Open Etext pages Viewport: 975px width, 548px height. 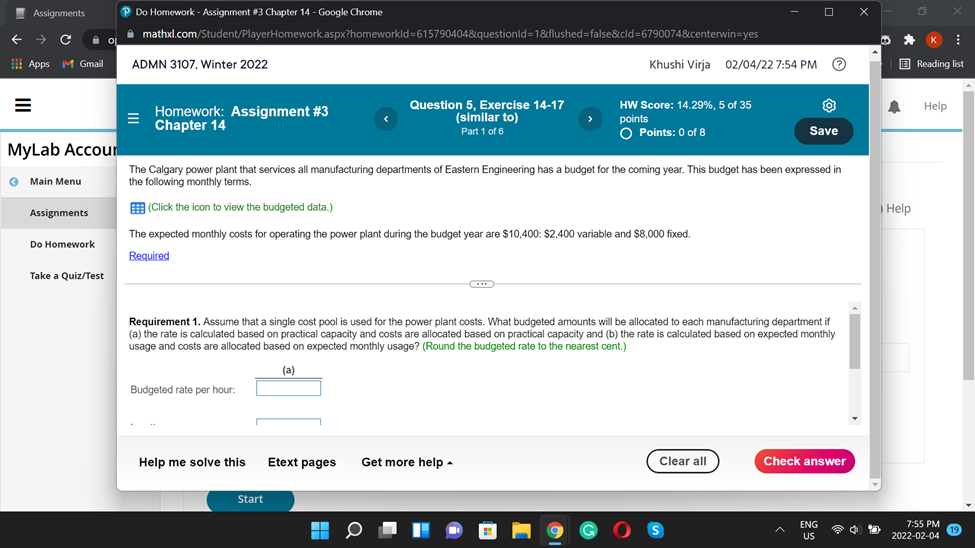click(302, 462)
